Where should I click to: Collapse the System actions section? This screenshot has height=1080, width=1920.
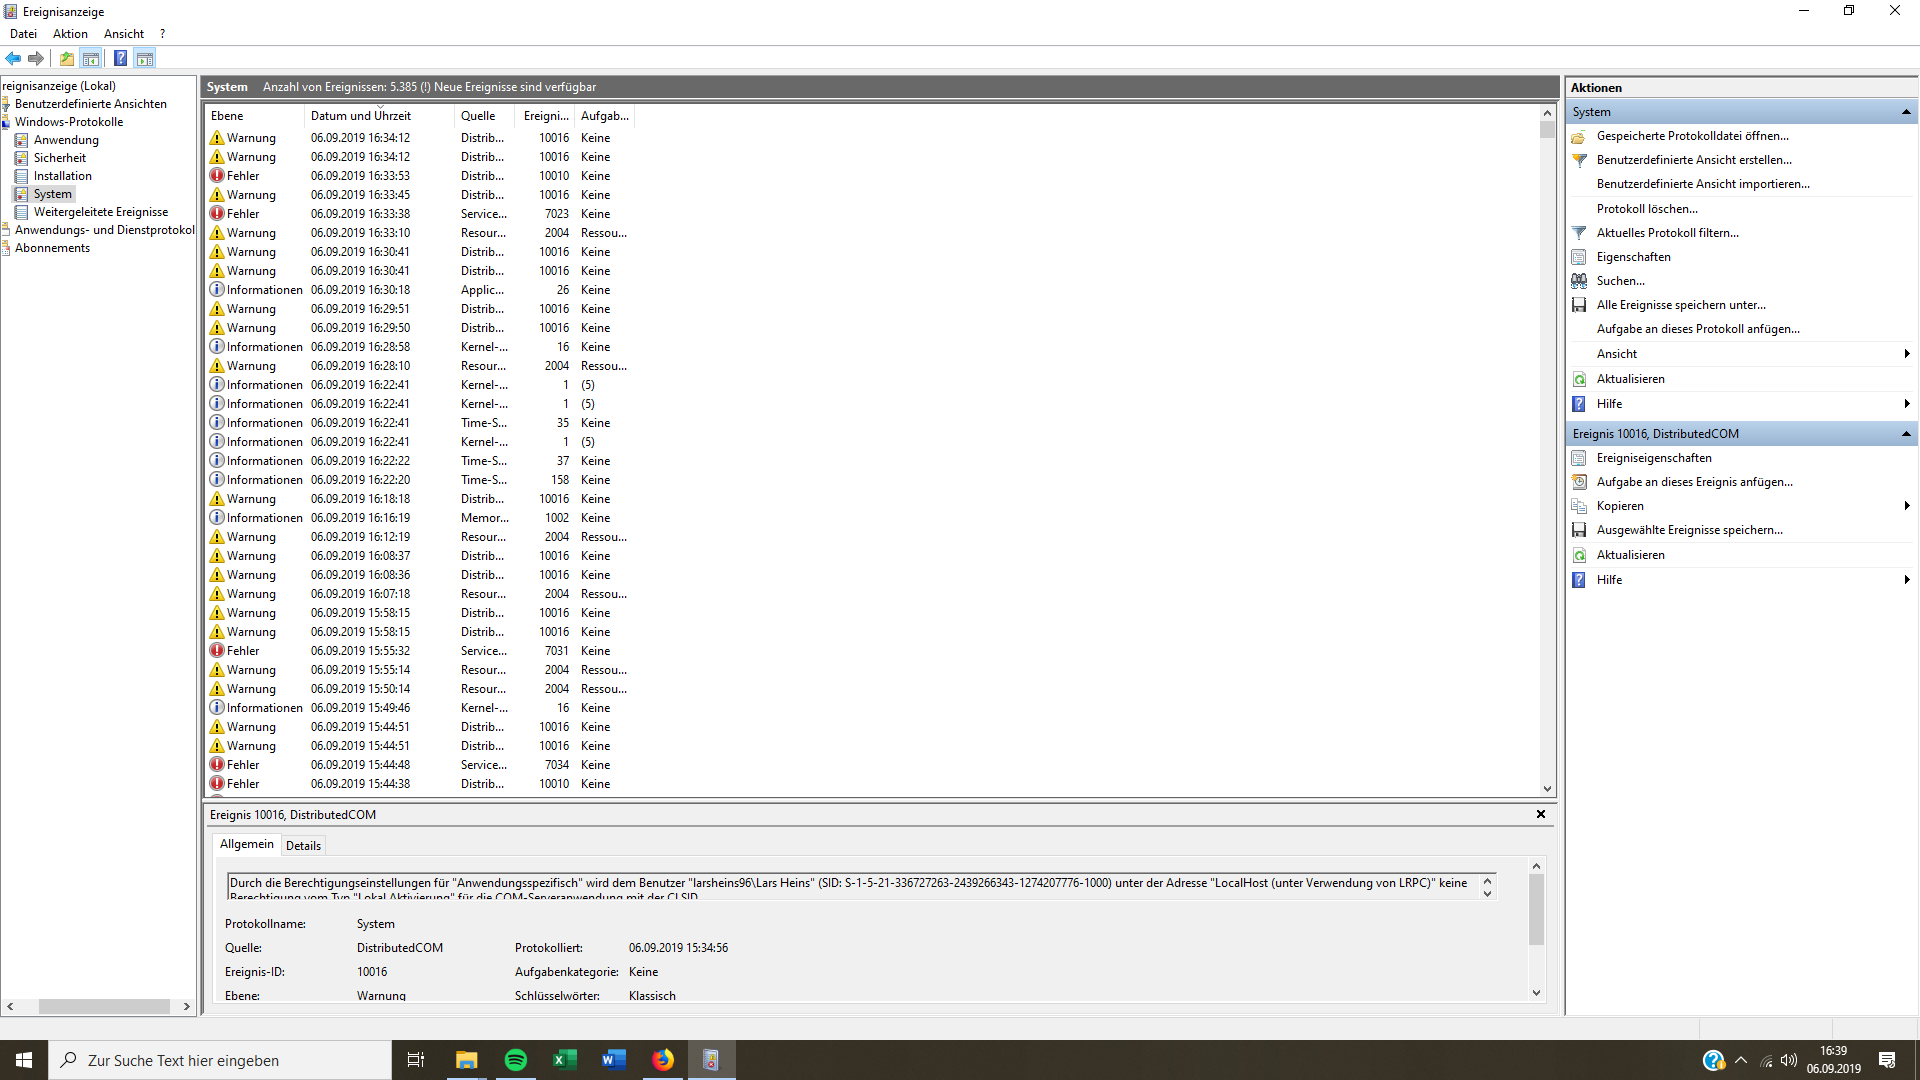coord(1906,112)
